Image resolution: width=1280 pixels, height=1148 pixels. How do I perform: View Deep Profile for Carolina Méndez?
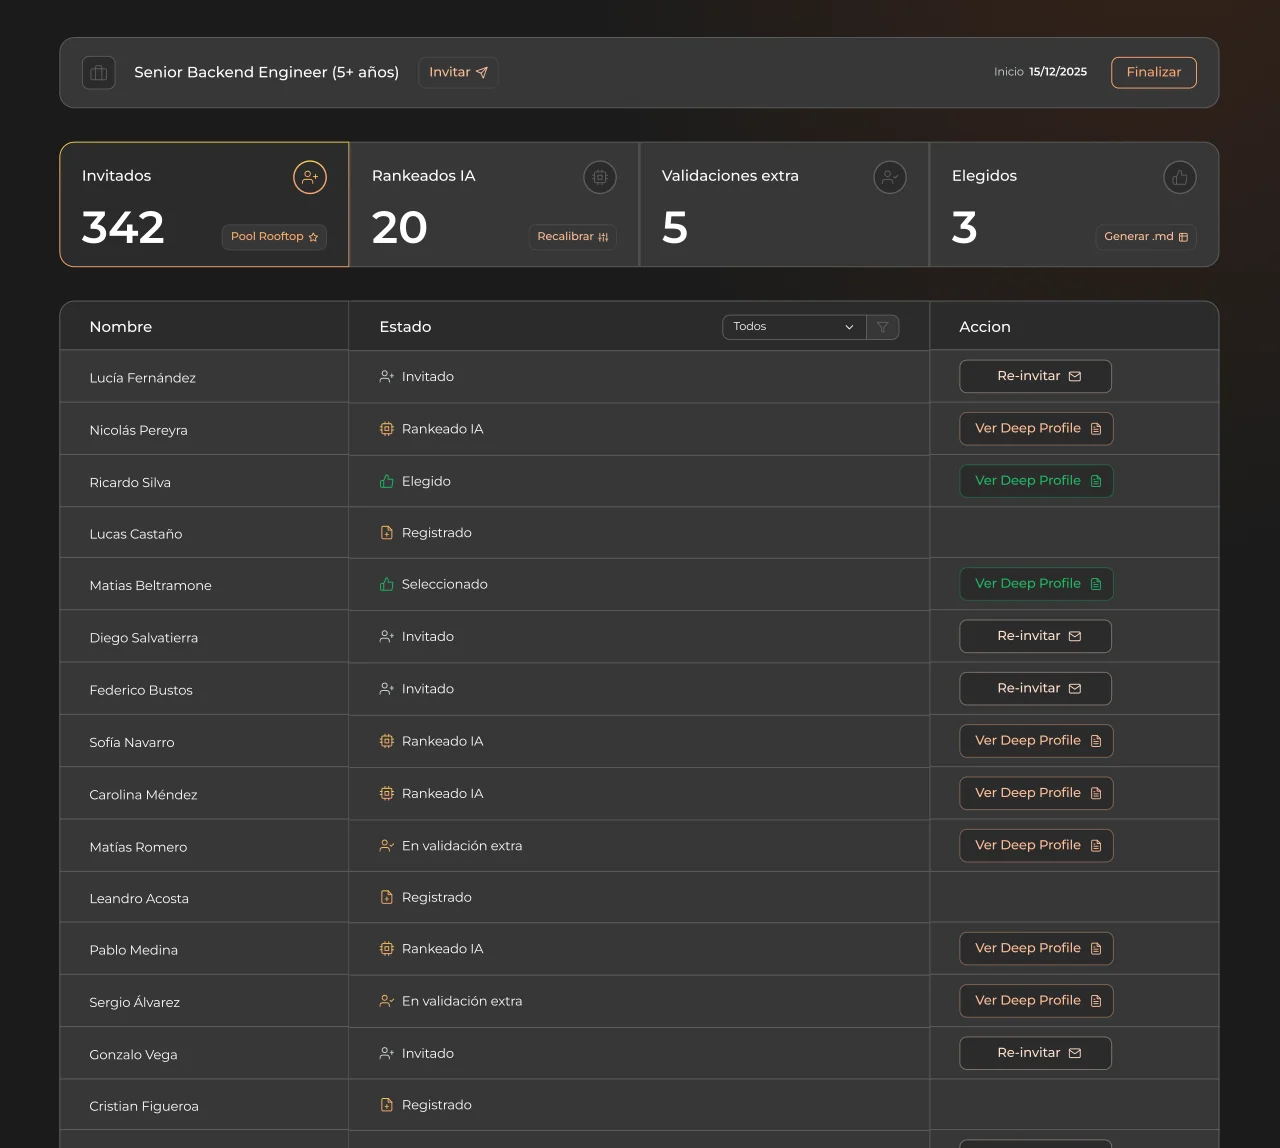[x=1036, y=793]
